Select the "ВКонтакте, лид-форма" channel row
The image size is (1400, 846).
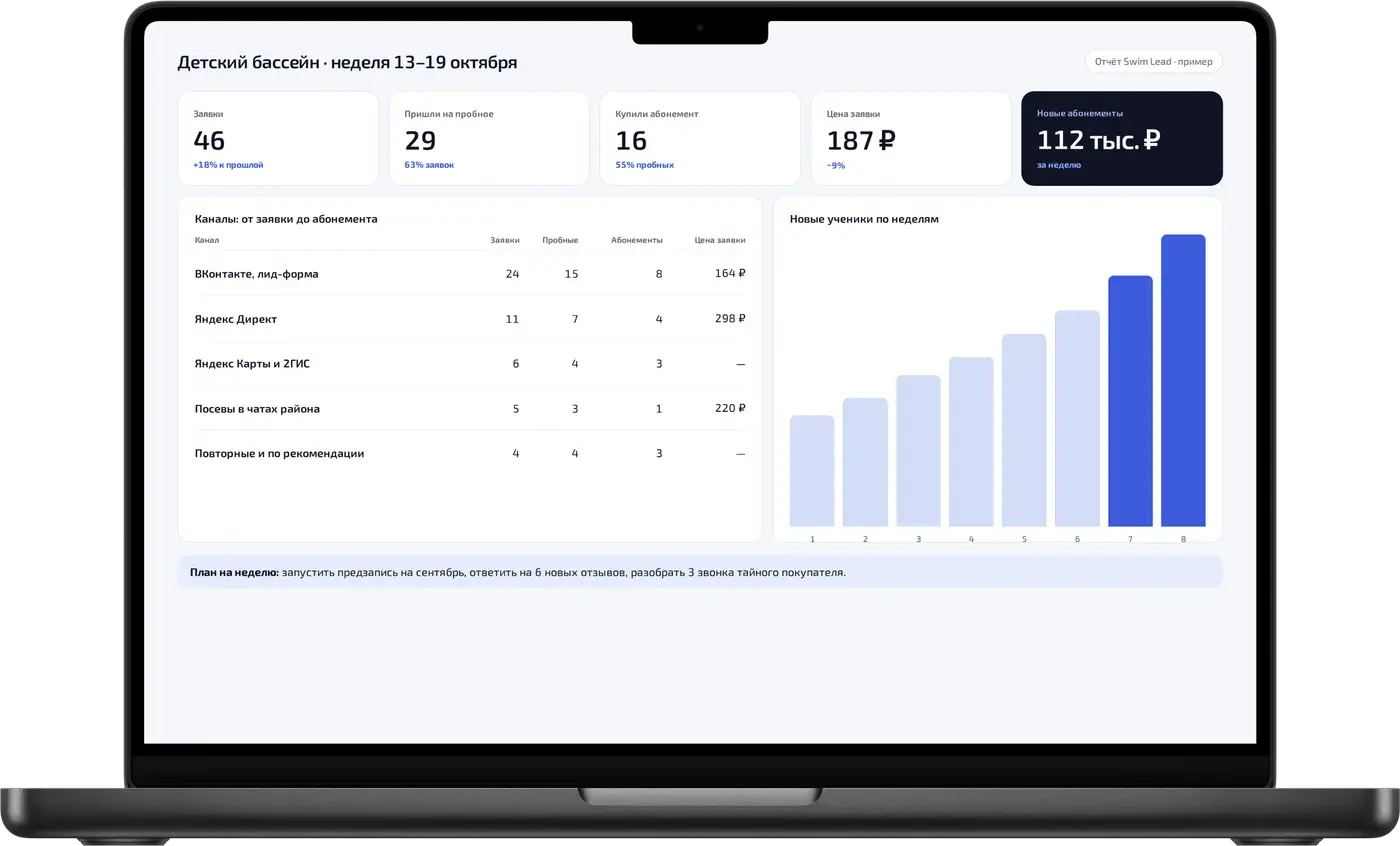(x=470, y=273)
